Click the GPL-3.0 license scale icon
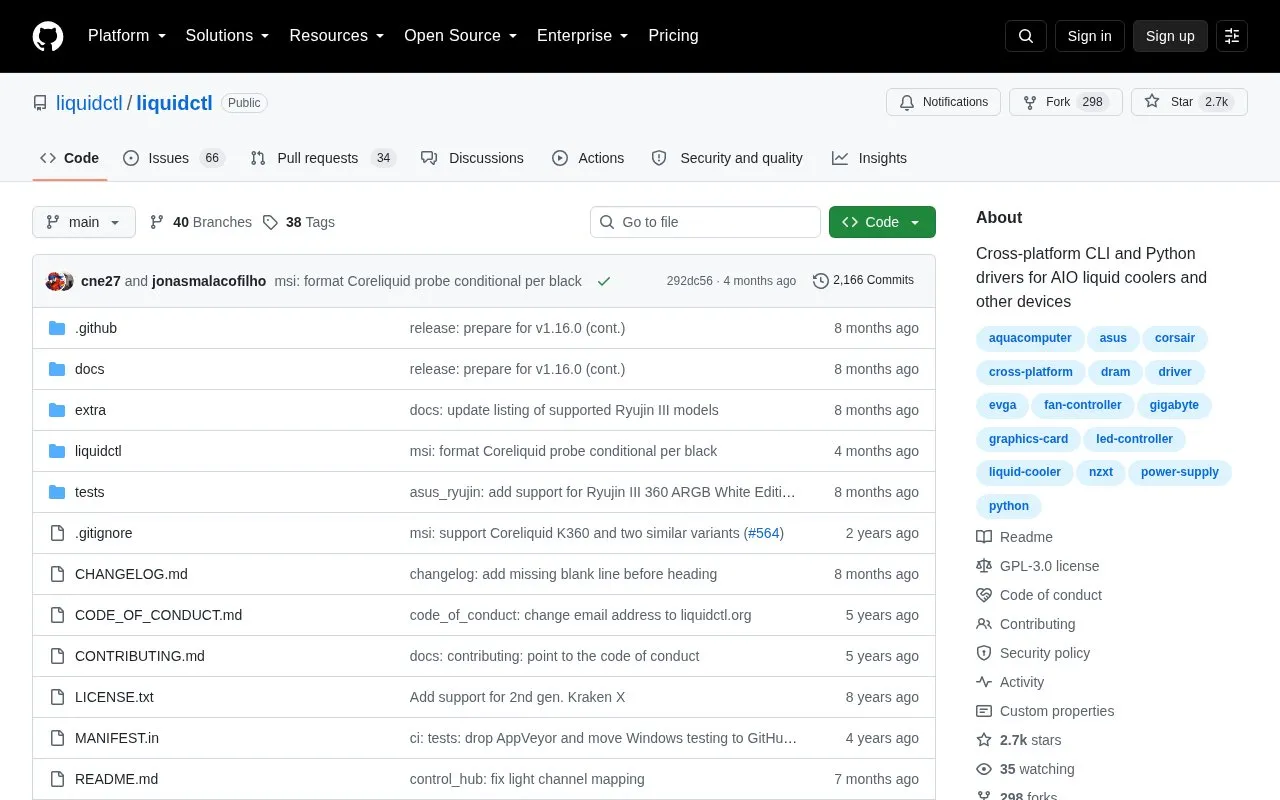 [984, 566]
